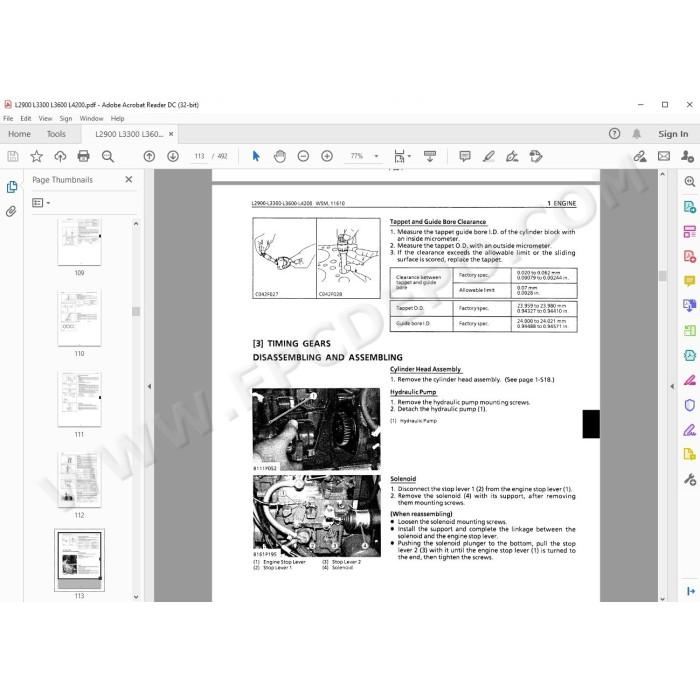Send the file by email icon

664,156
